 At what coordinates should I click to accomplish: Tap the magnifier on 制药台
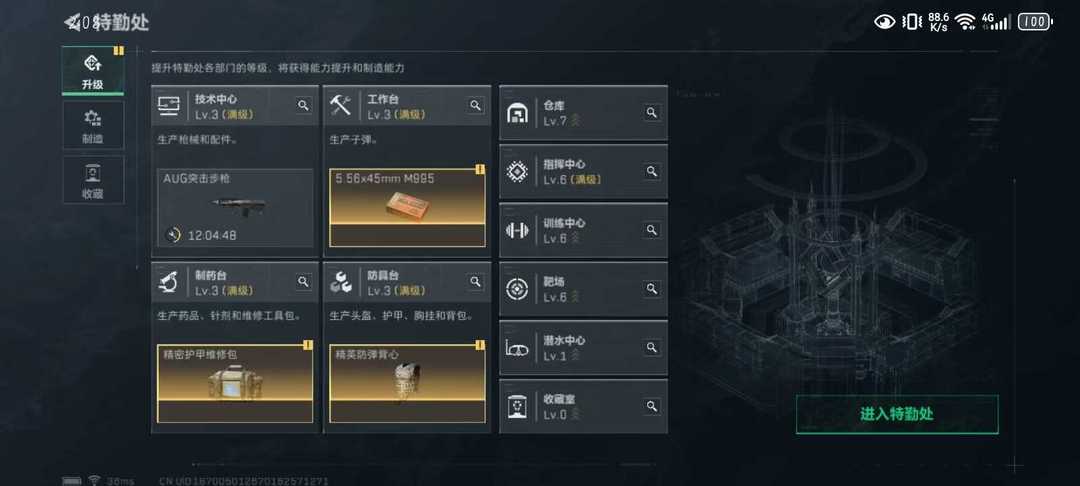click(303, 282)
